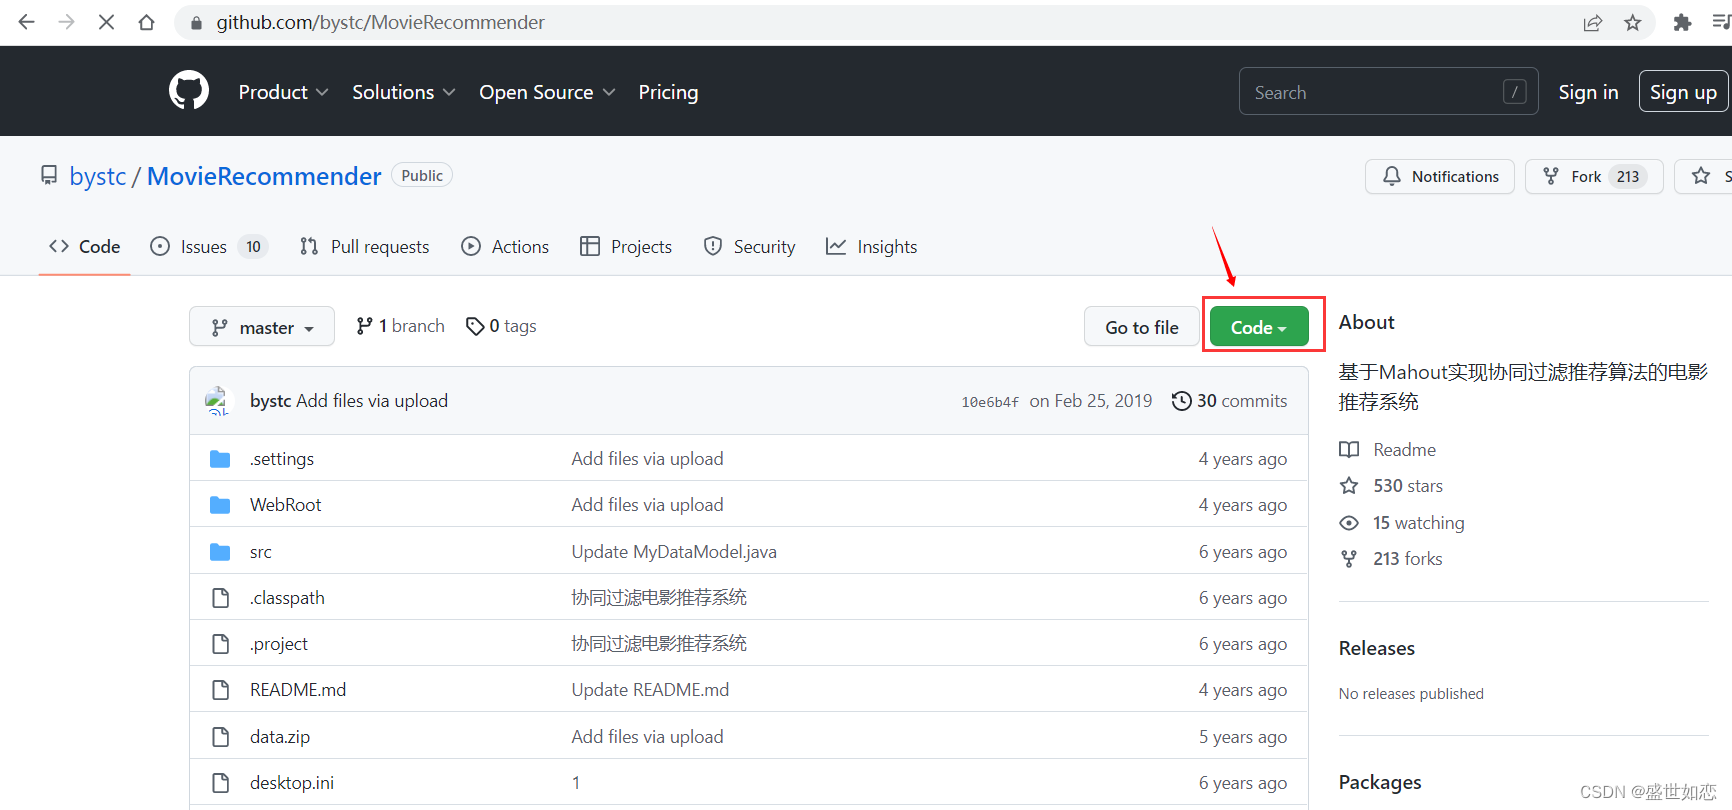Click the repository star button icon

click(1701, 176)
